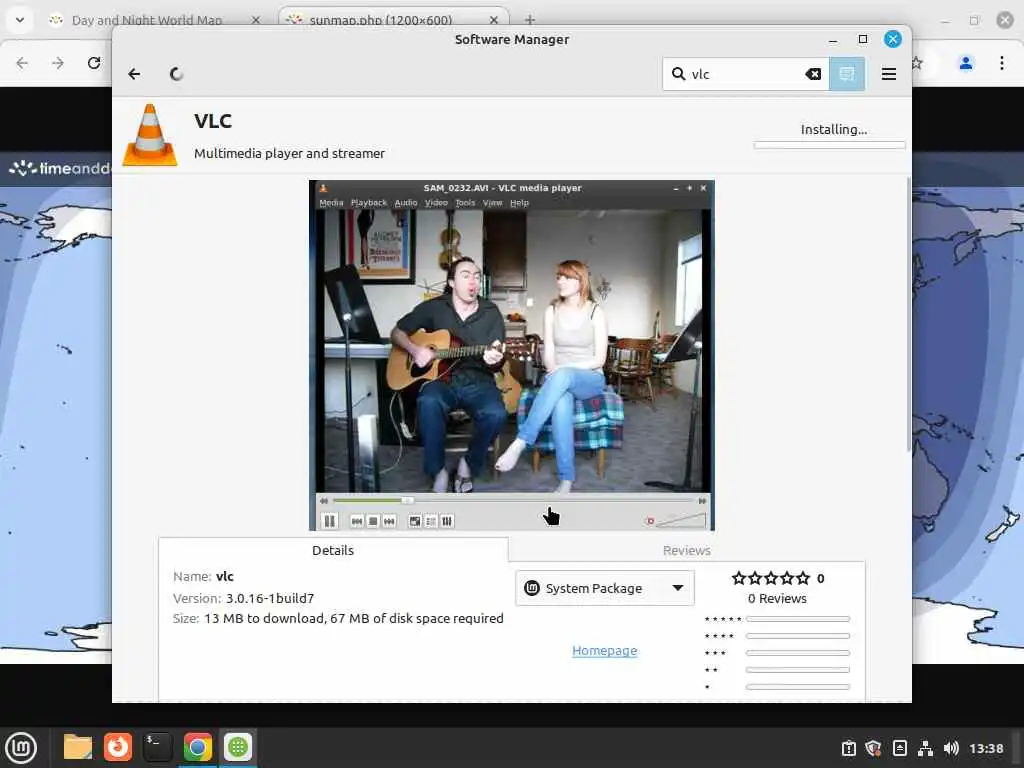
Task: Click in the search field containing vlc
Action: coord(746,74)
